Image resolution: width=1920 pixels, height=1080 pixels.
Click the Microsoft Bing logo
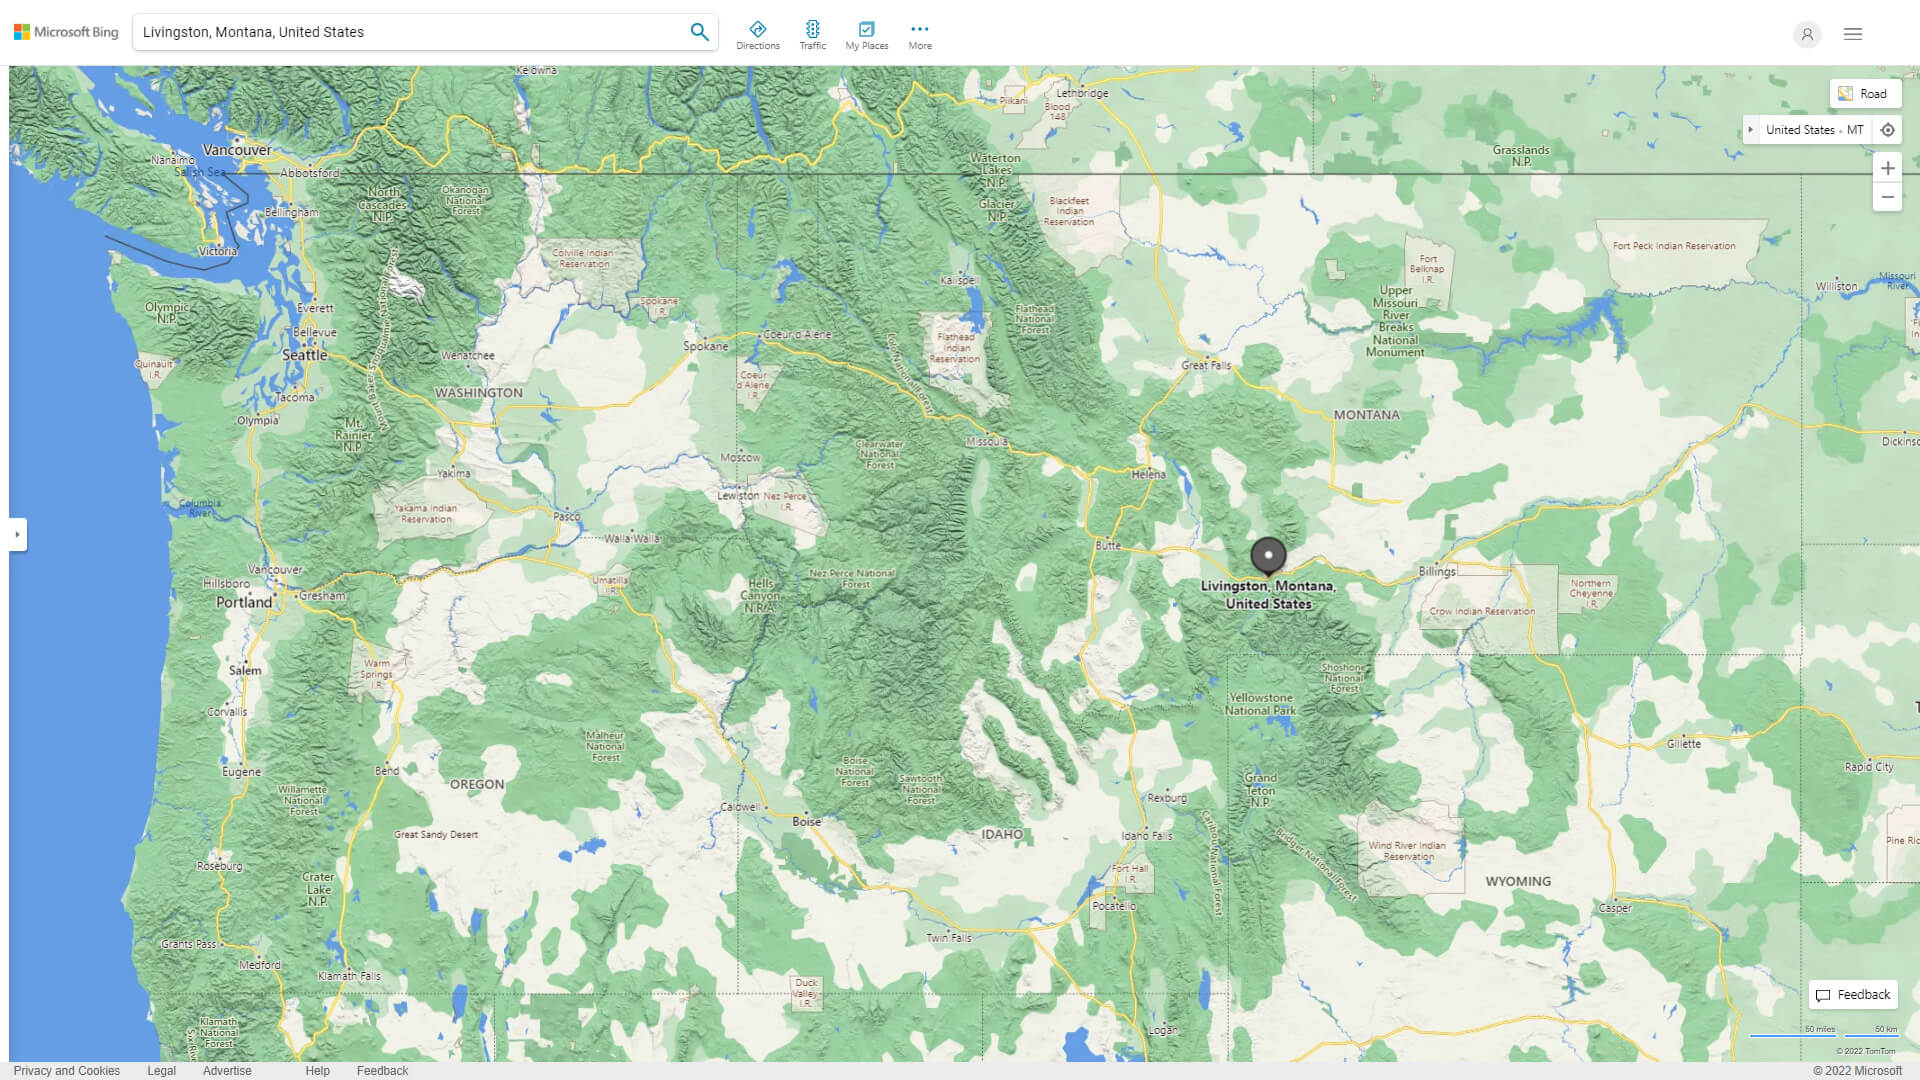pos(64,31)
